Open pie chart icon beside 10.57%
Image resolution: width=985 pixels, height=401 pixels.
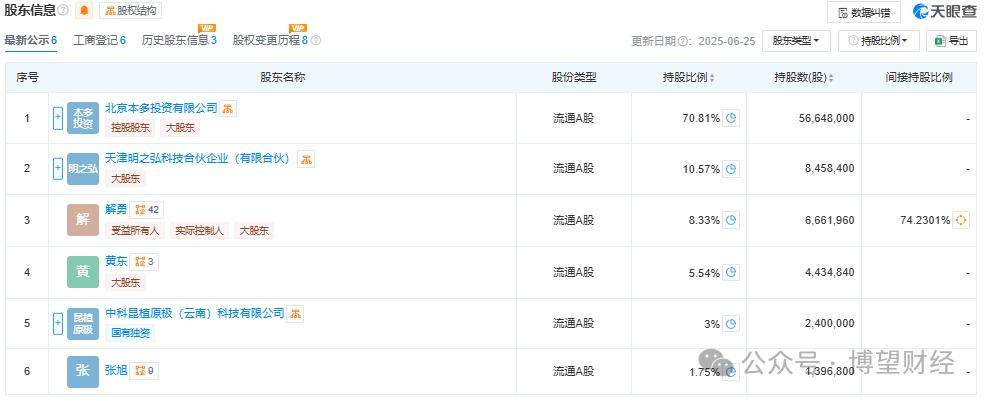click(x=731, y=169)
